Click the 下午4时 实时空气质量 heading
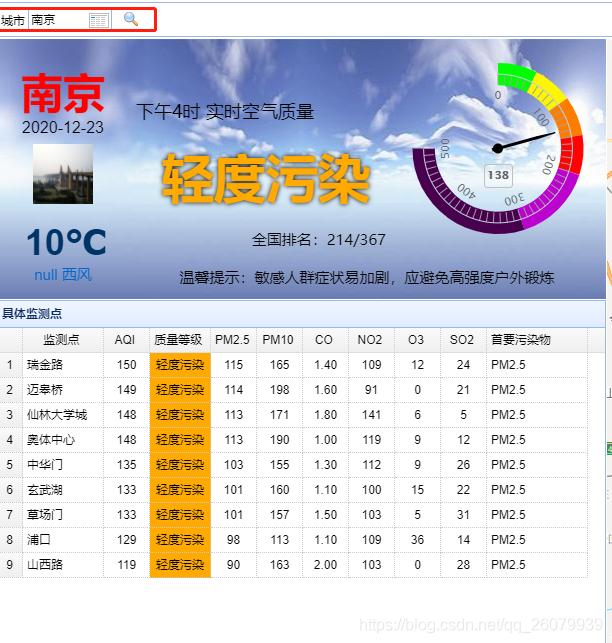The height and width of the screenshot is (643, 612). coord(225,112)
